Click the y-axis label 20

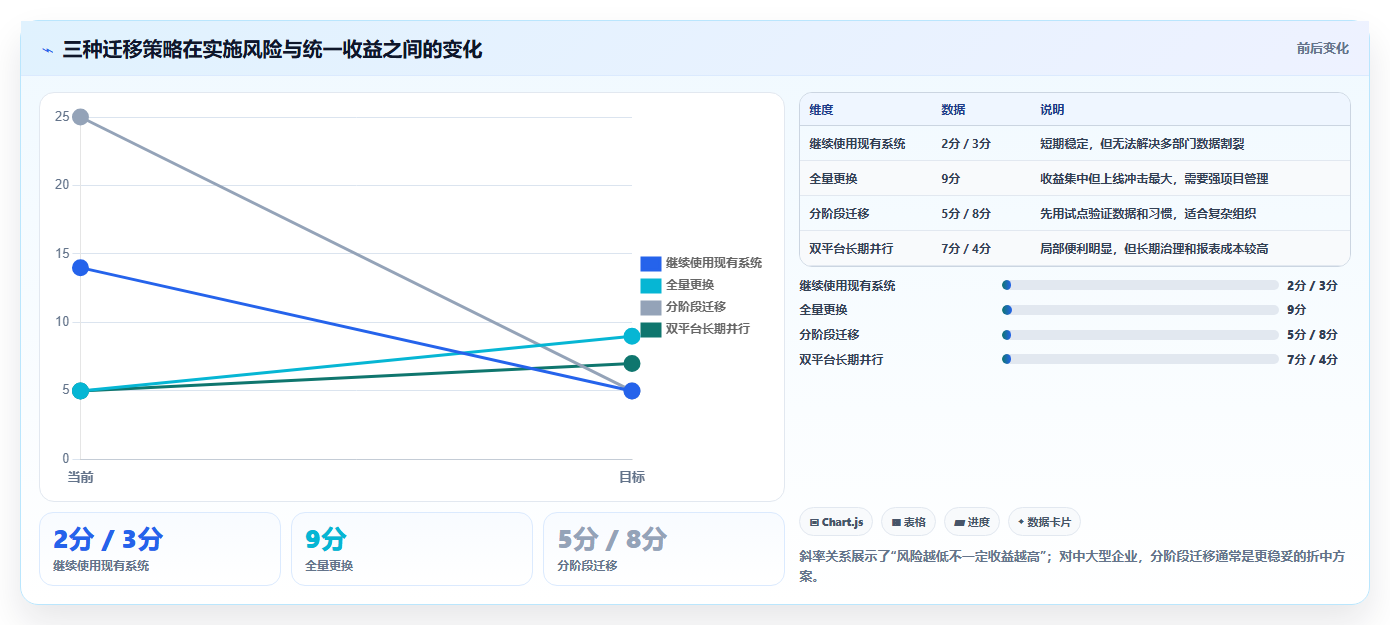(x=62, y=185)
